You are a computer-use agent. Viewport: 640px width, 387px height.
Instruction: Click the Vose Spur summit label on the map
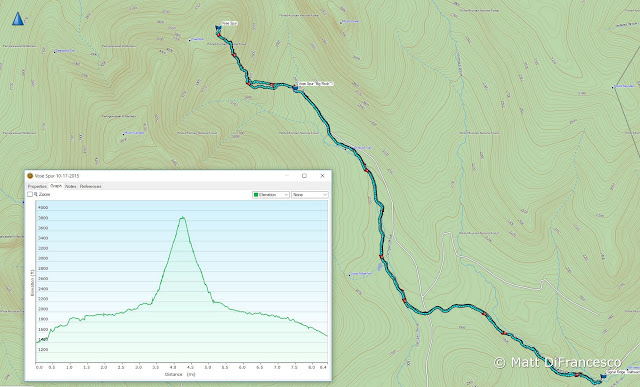click(x=230, y=23)
